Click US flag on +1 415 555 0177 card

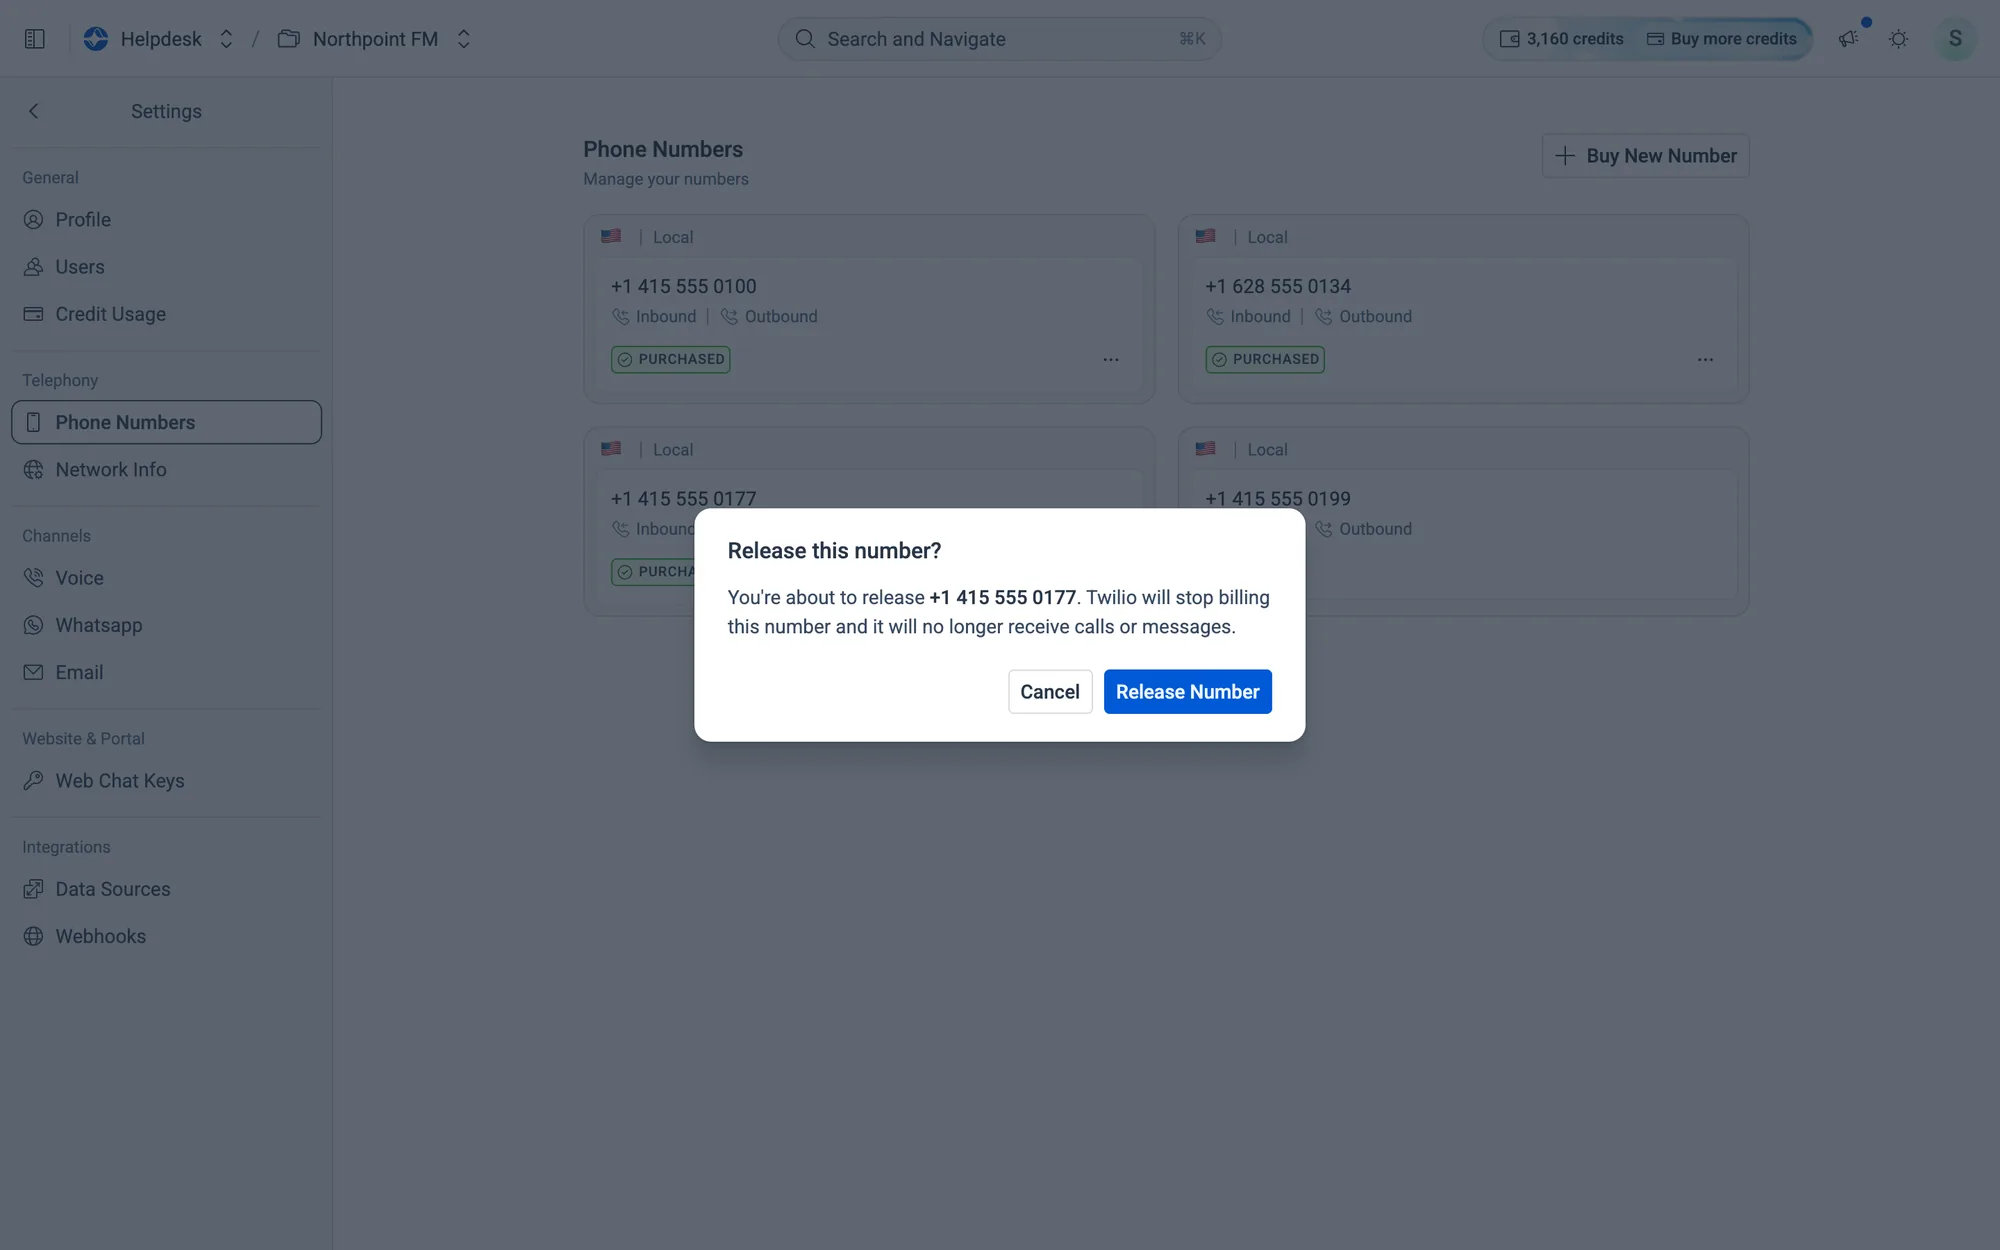coord(611,449)
